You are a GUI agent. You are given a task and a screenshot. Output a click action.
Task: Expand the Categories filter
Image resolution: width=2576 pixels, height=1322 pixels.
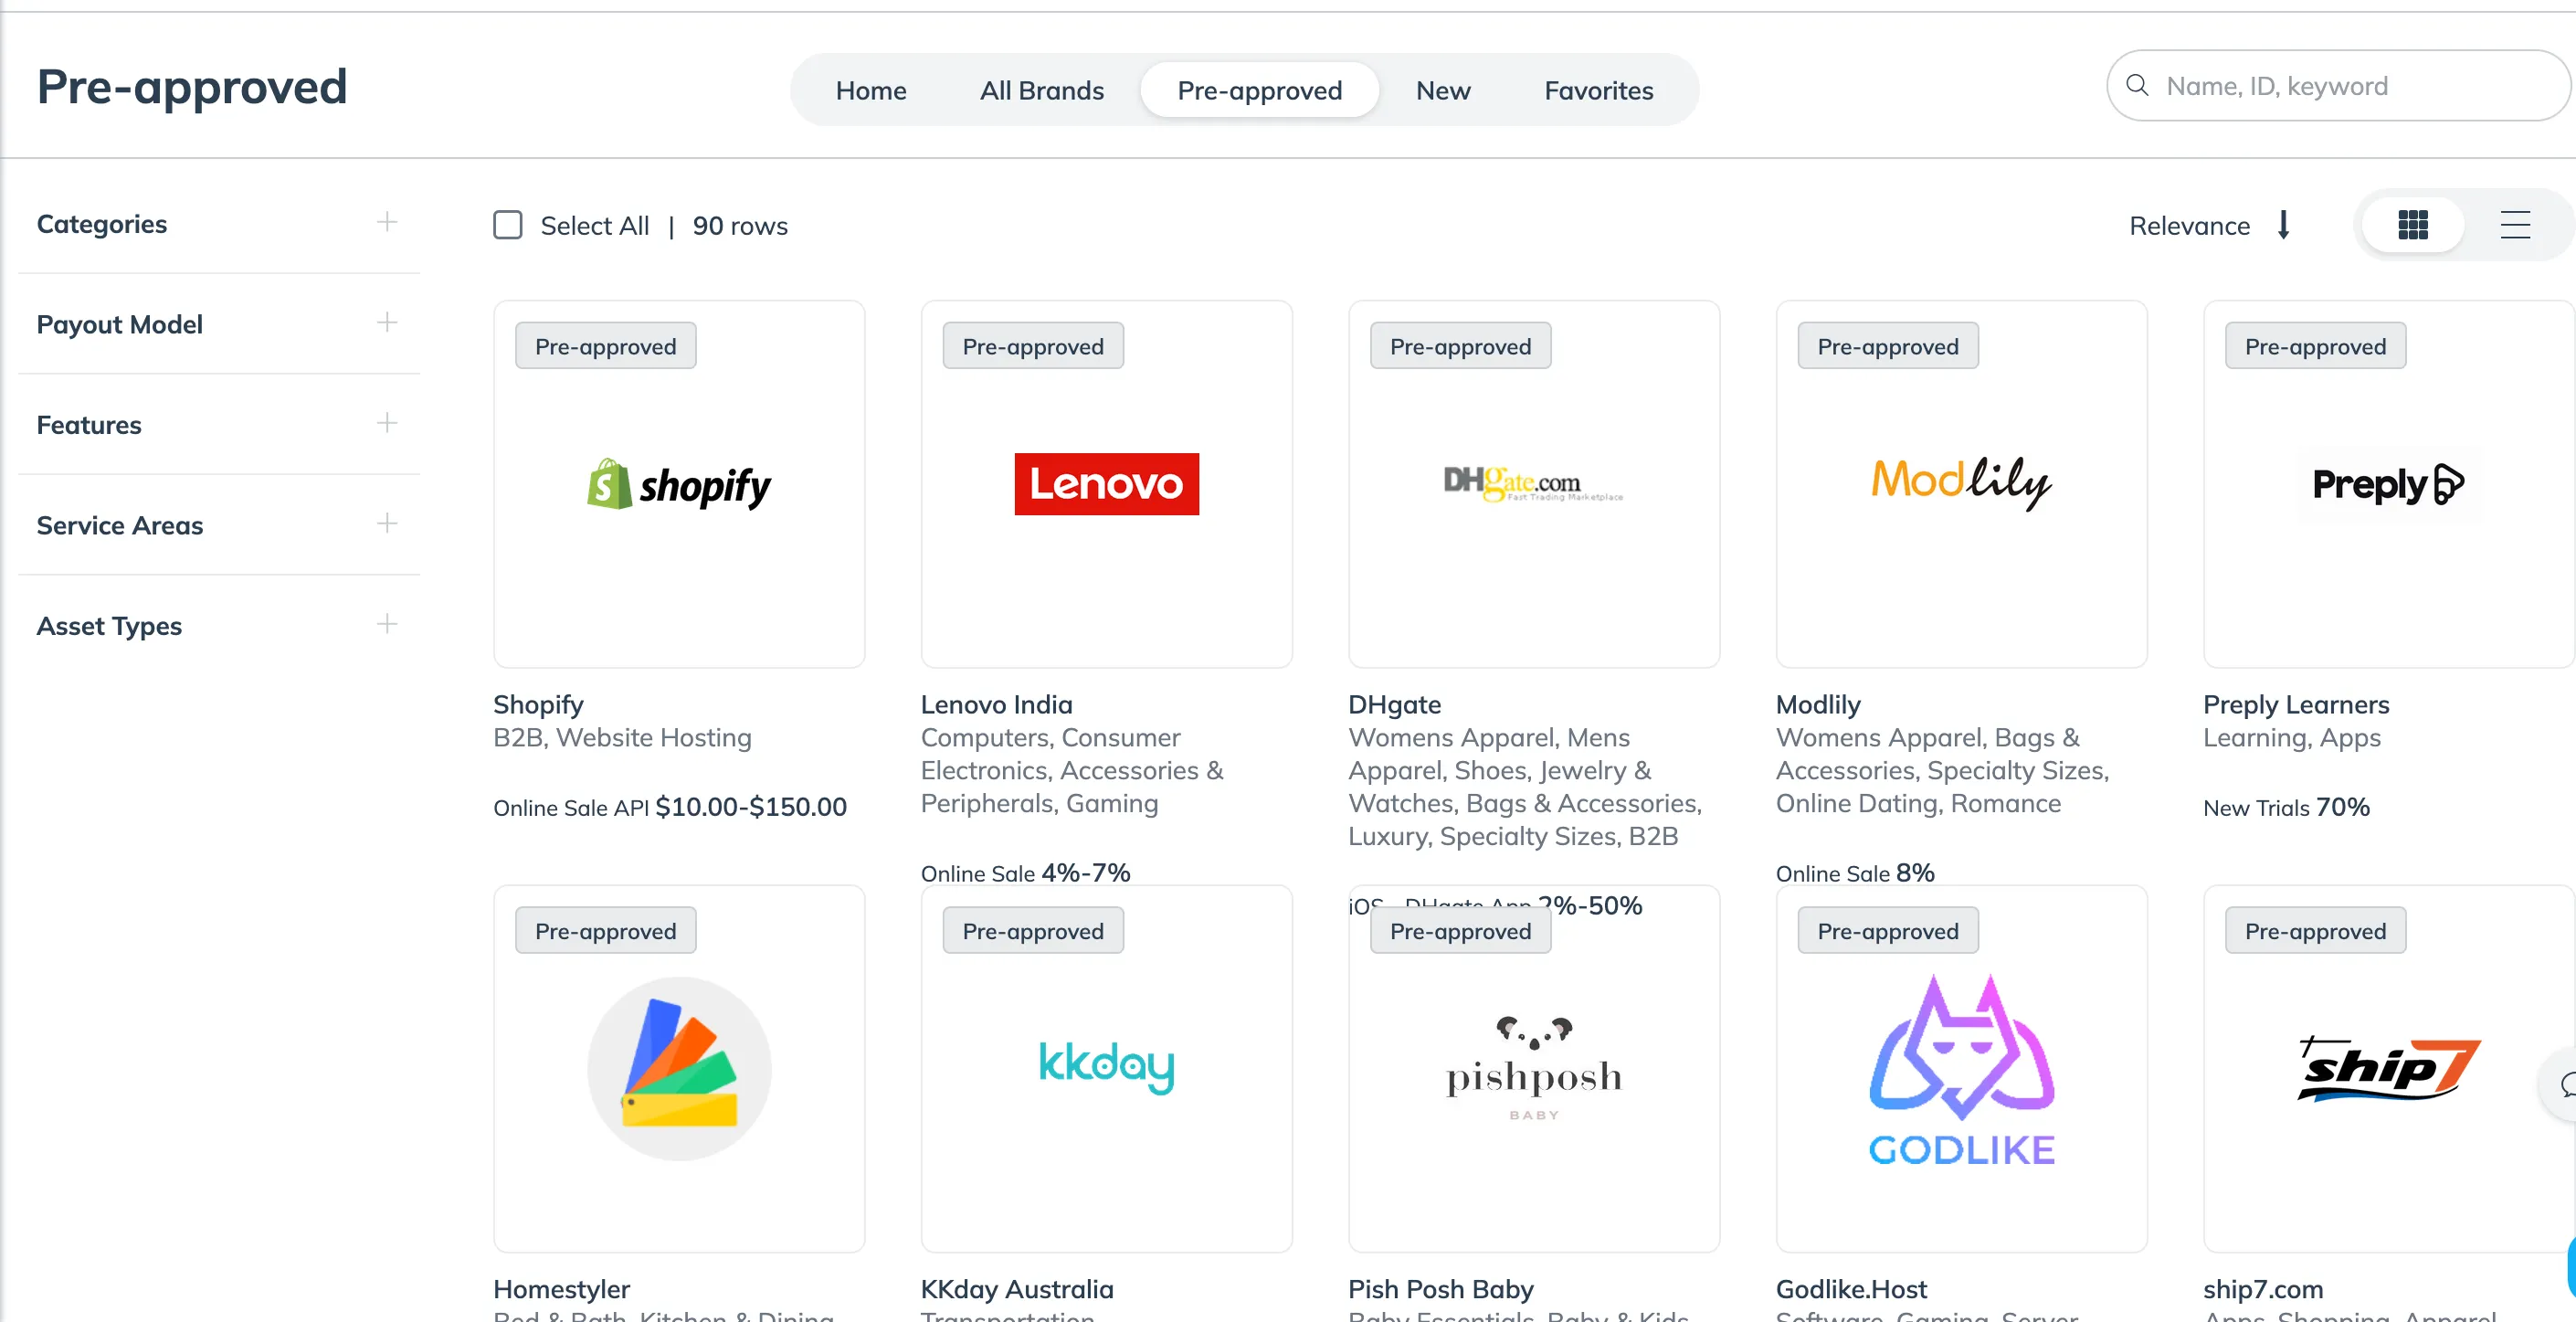coord(387,222)
